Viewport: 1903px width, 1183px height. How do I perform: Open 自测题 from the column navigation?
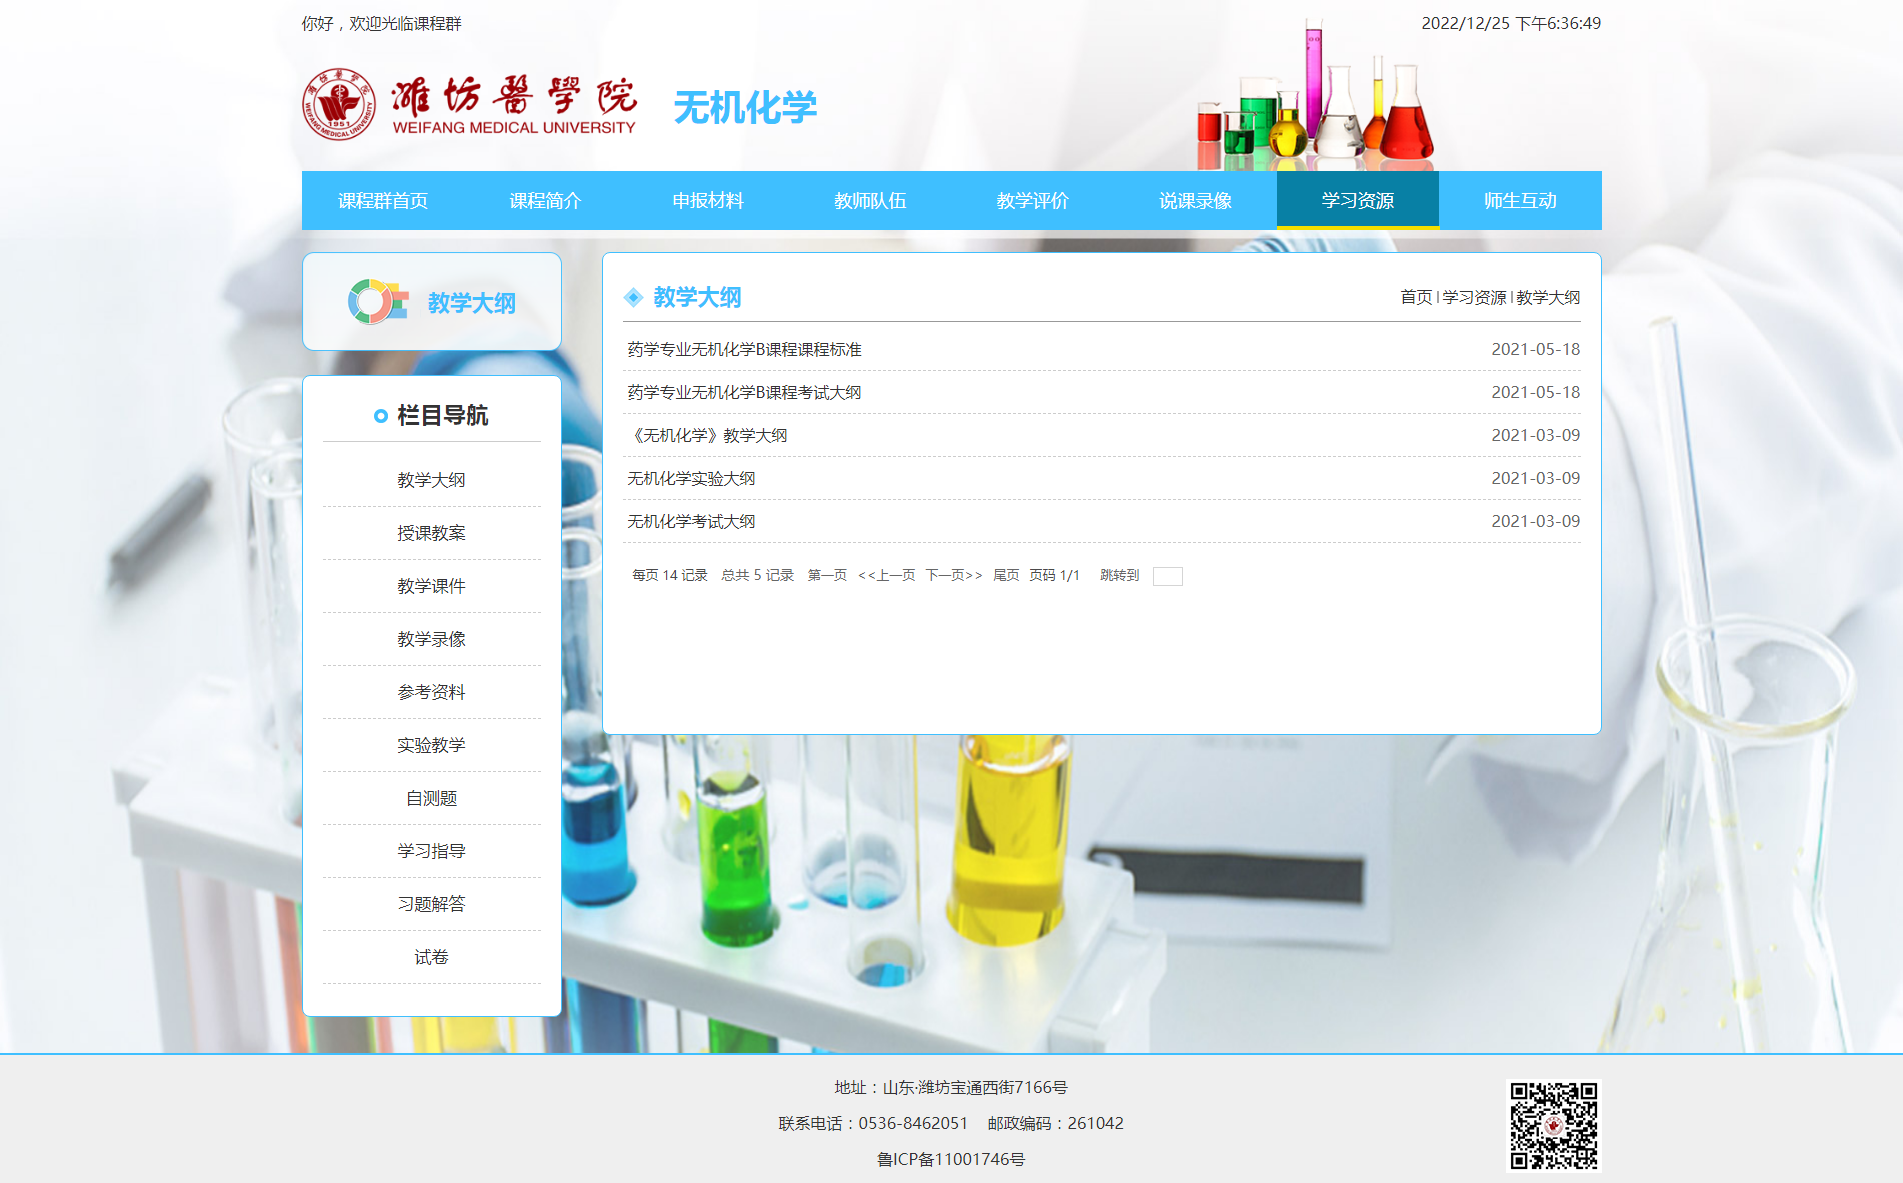tap(431, 798)
